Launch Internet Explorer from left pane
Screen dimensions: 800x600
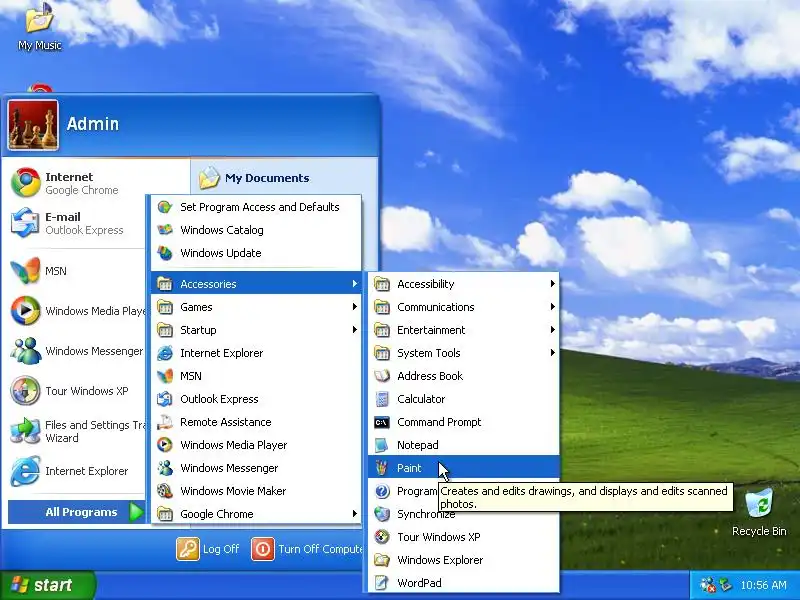tap(77, 471)
